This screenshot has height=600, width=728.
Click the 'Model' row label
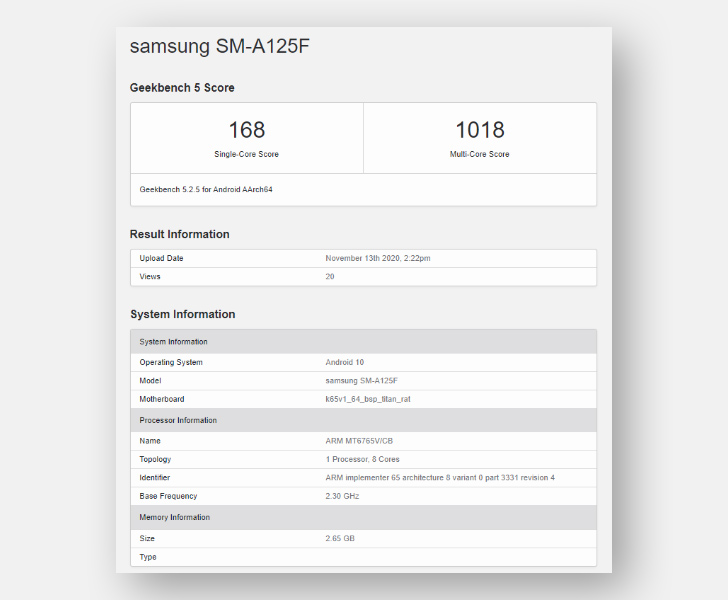(150, 381)
